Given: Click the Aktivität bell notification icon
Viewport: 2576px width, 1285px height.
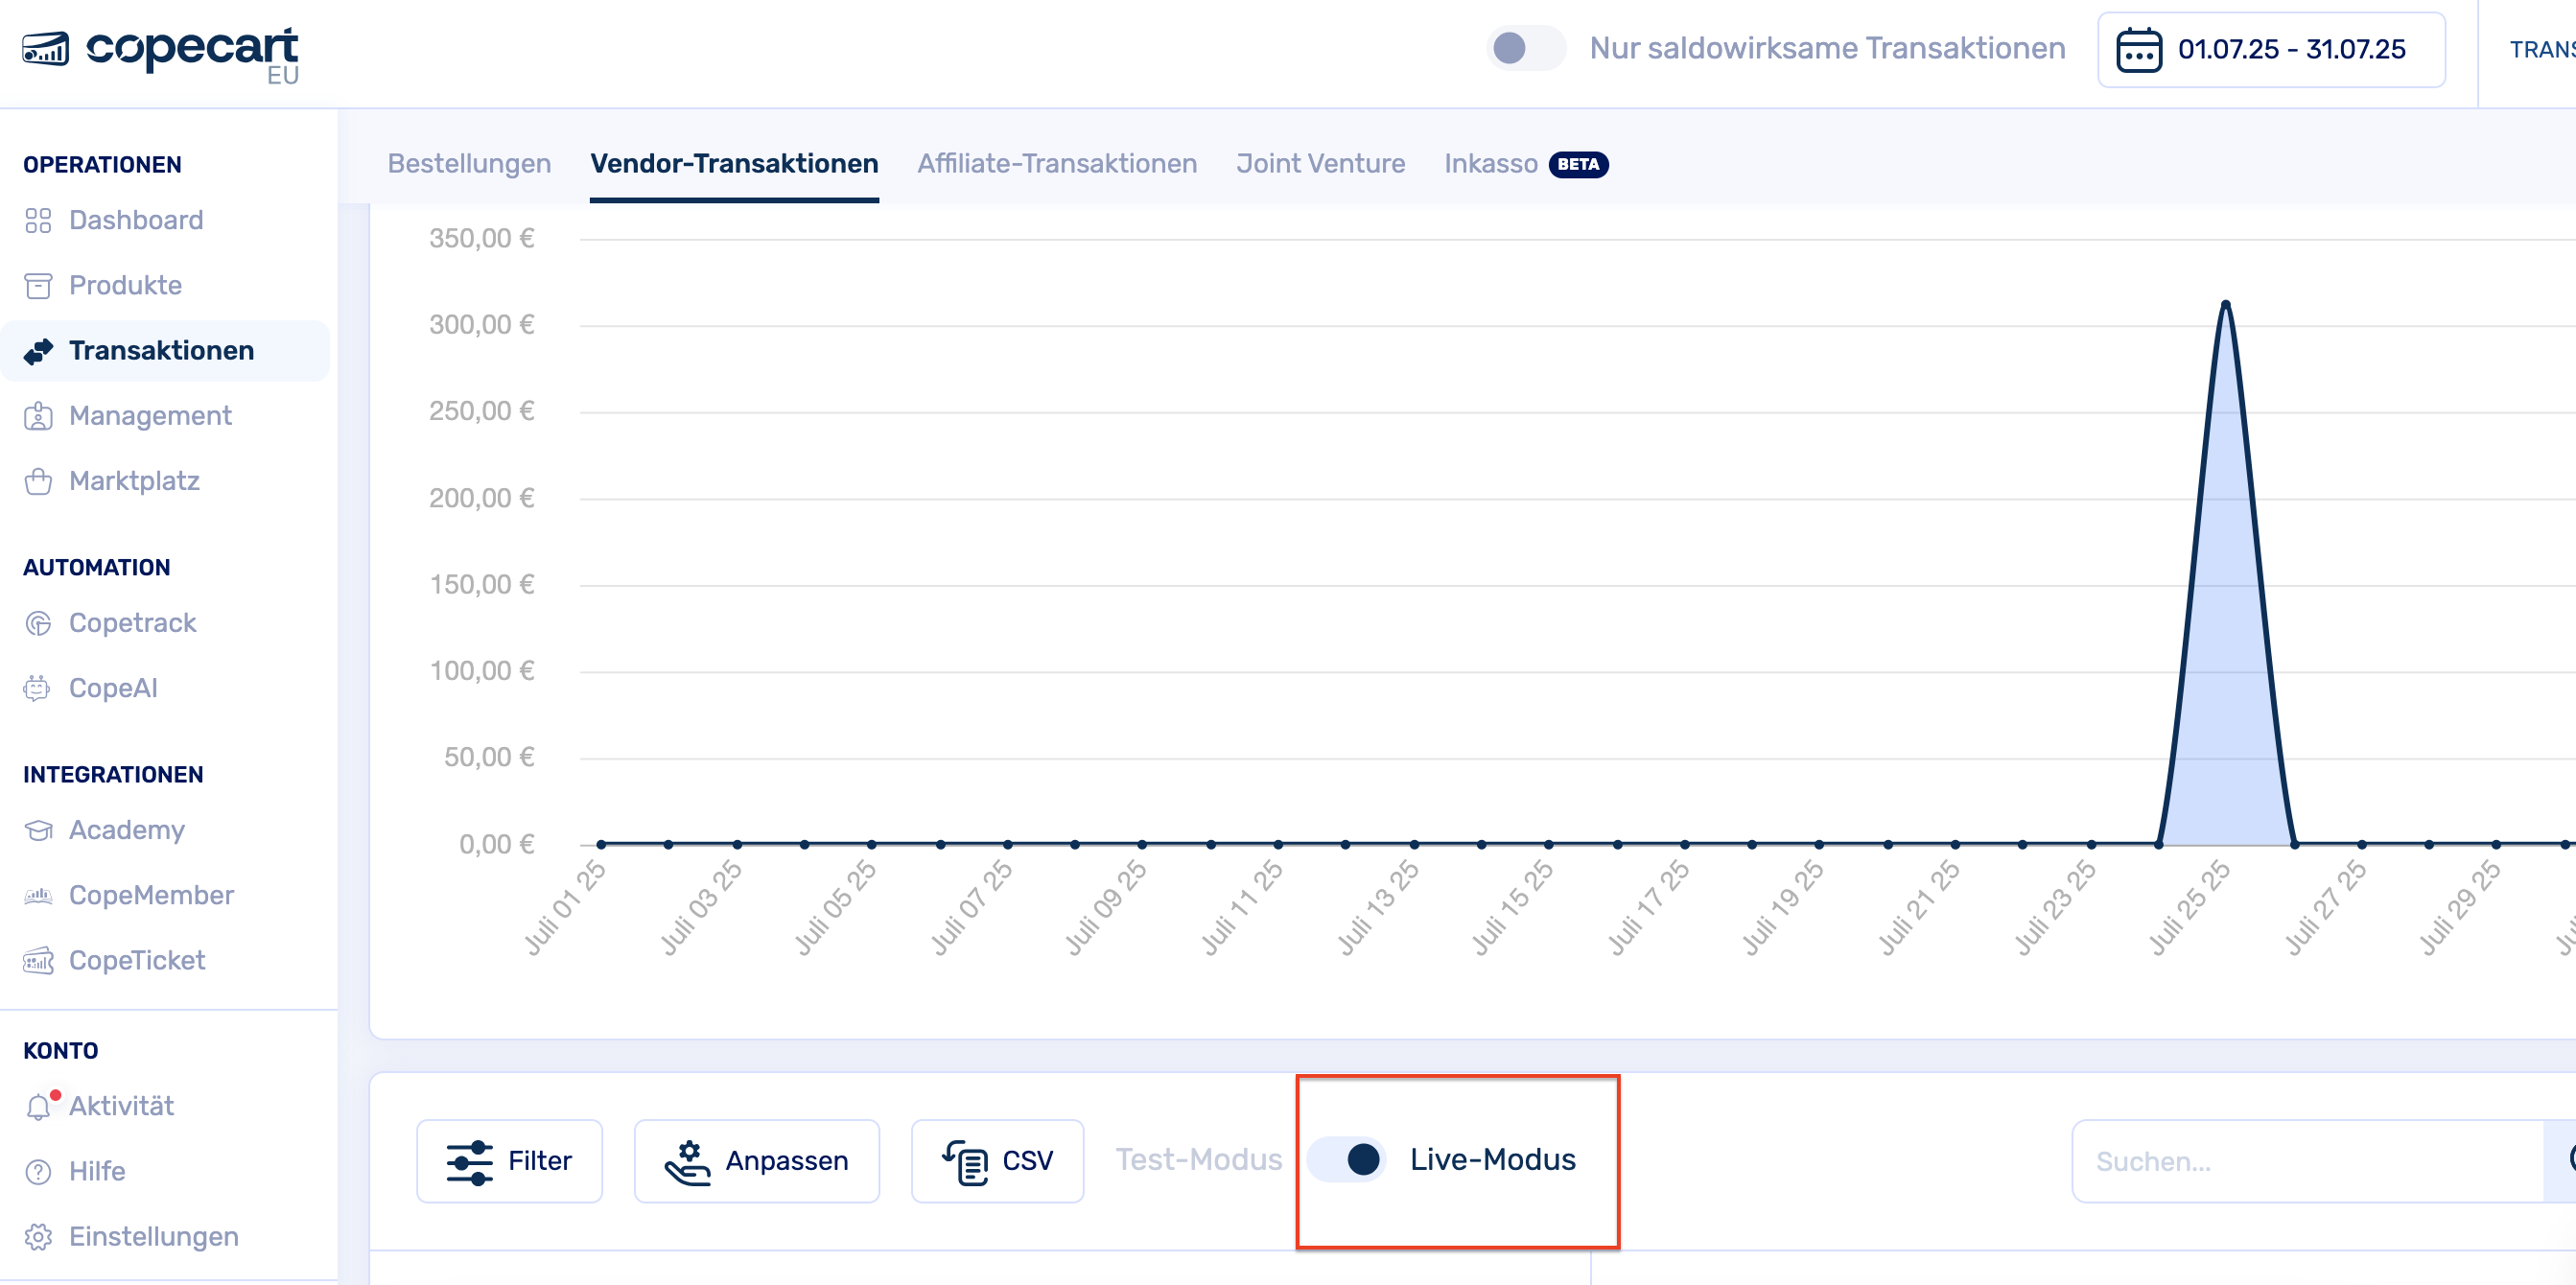Looking at the screenshot, I should pos(38,1106).
